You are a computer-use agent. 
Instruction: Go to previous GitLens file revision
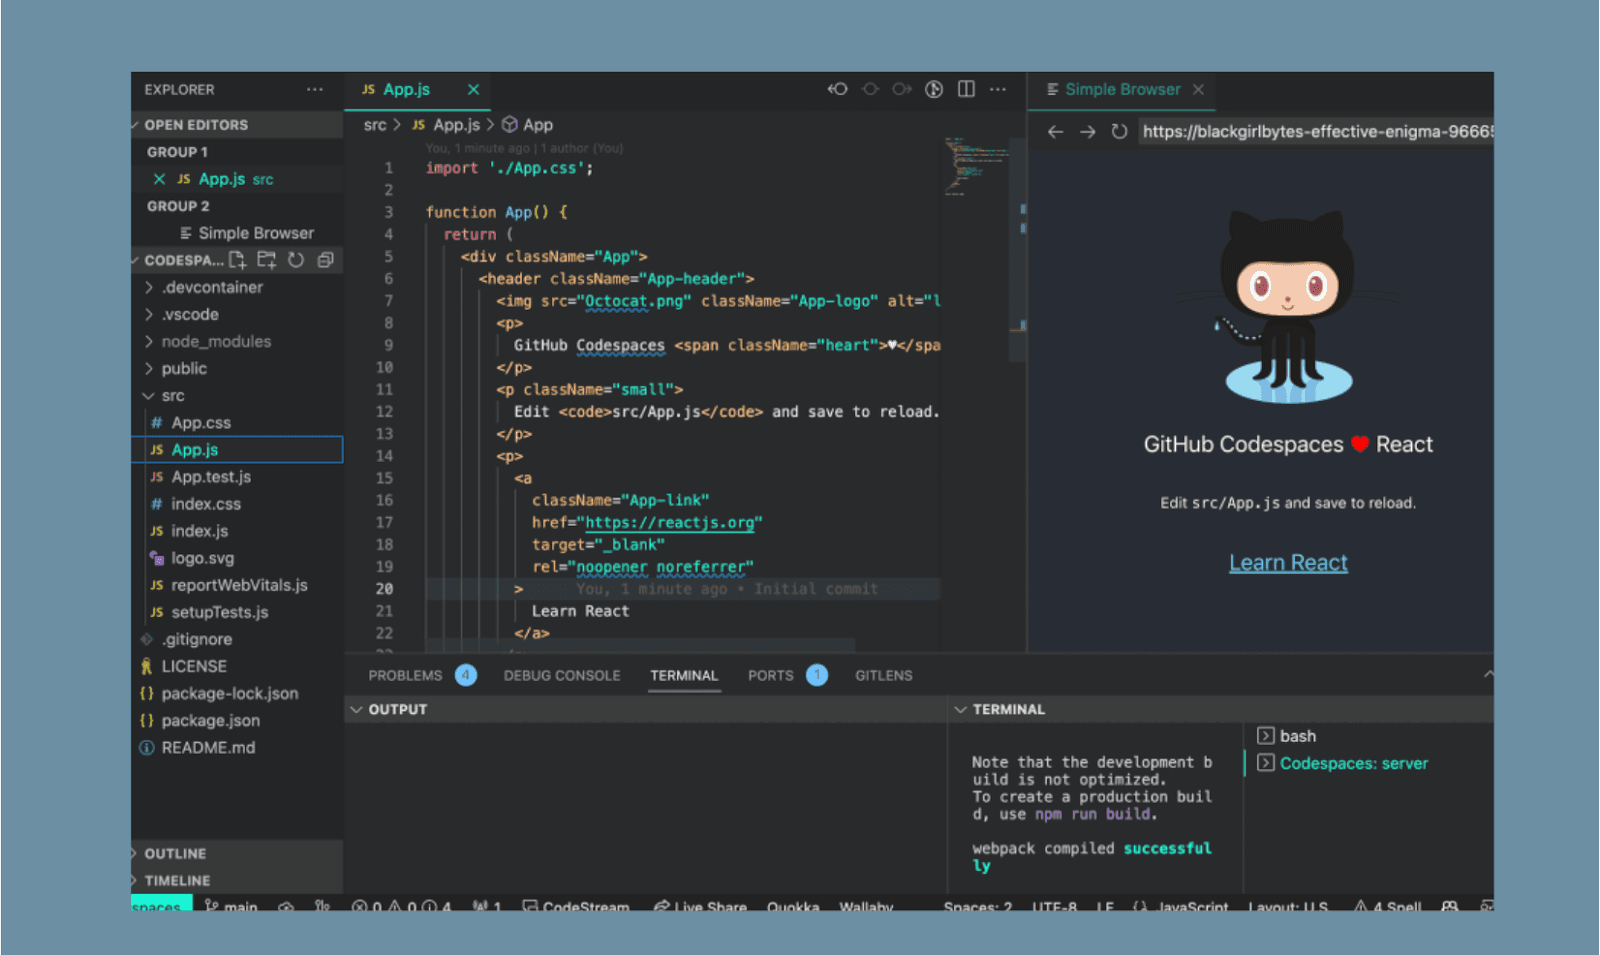(838, 89)
